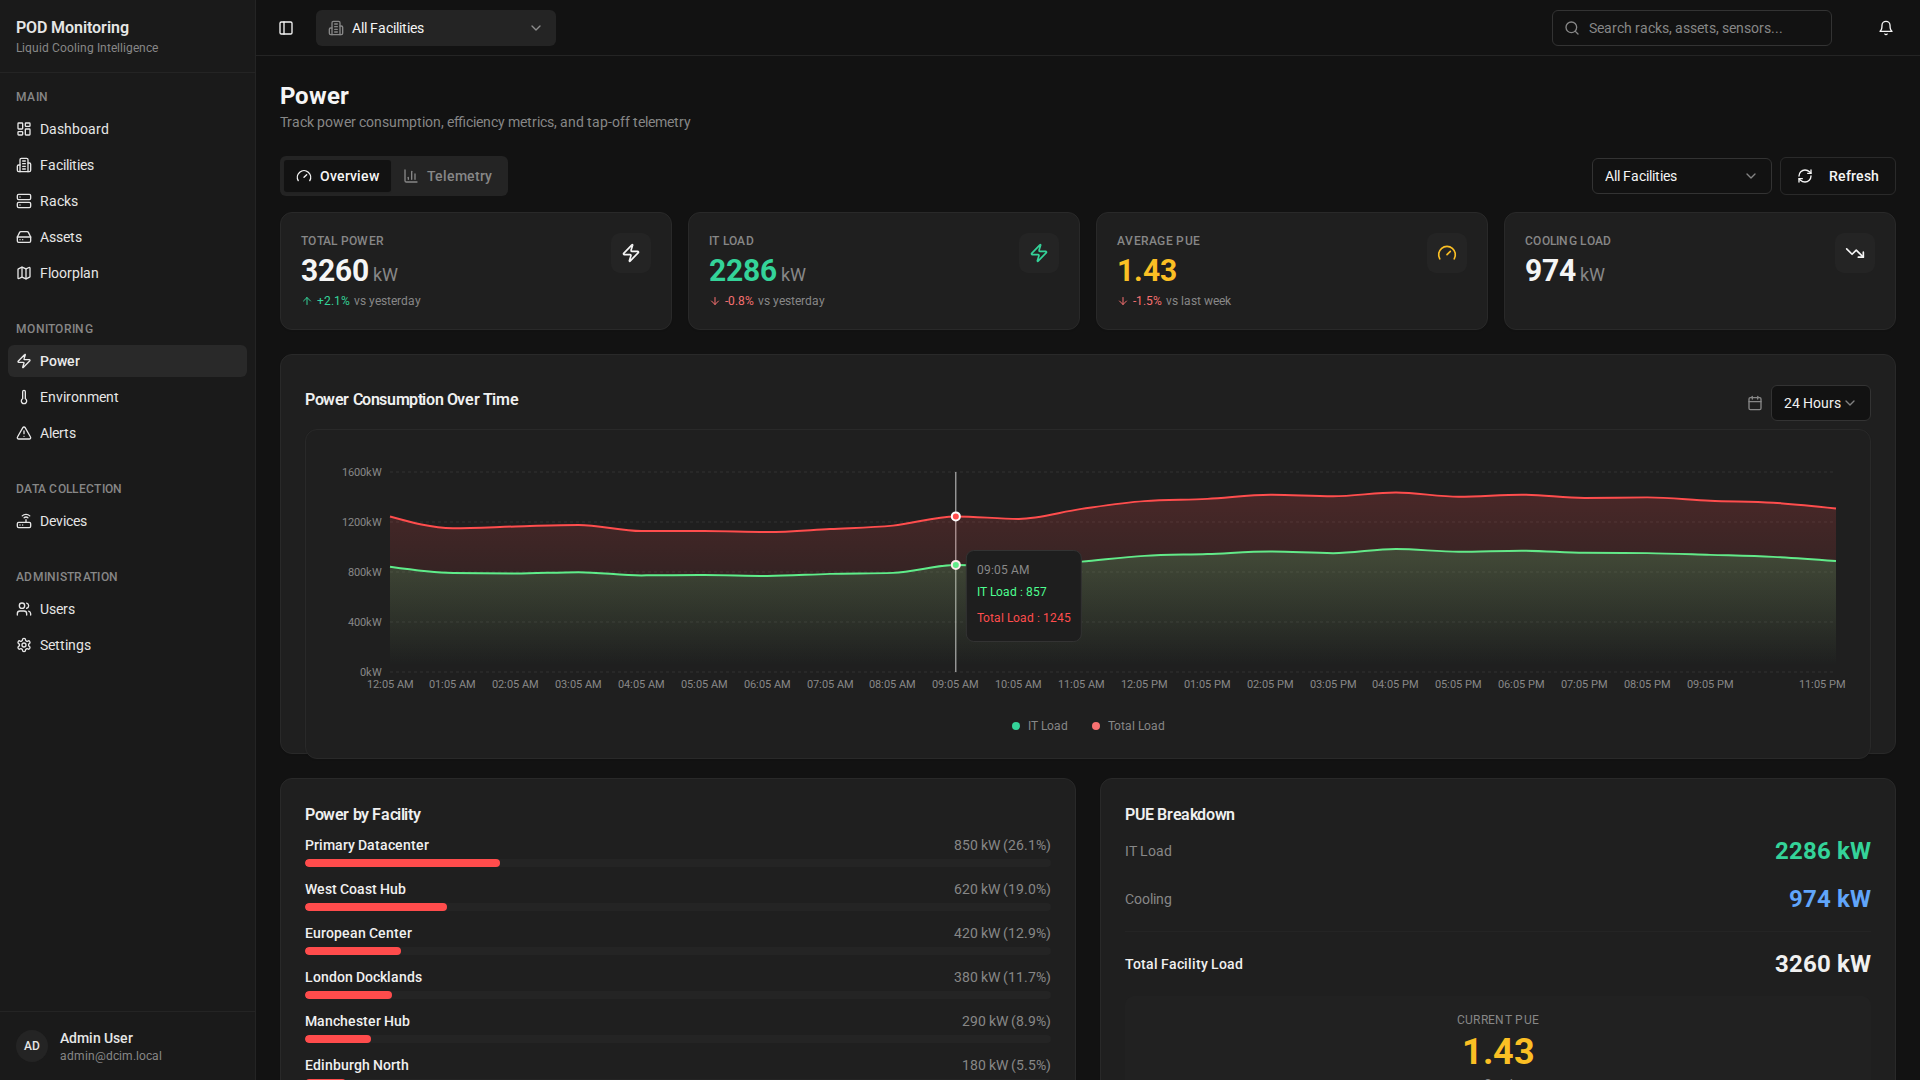This screenshot has height=1080, width=1920.
Task: Toggle the sidebar collapse control
Action: click(x=286, y=28)
